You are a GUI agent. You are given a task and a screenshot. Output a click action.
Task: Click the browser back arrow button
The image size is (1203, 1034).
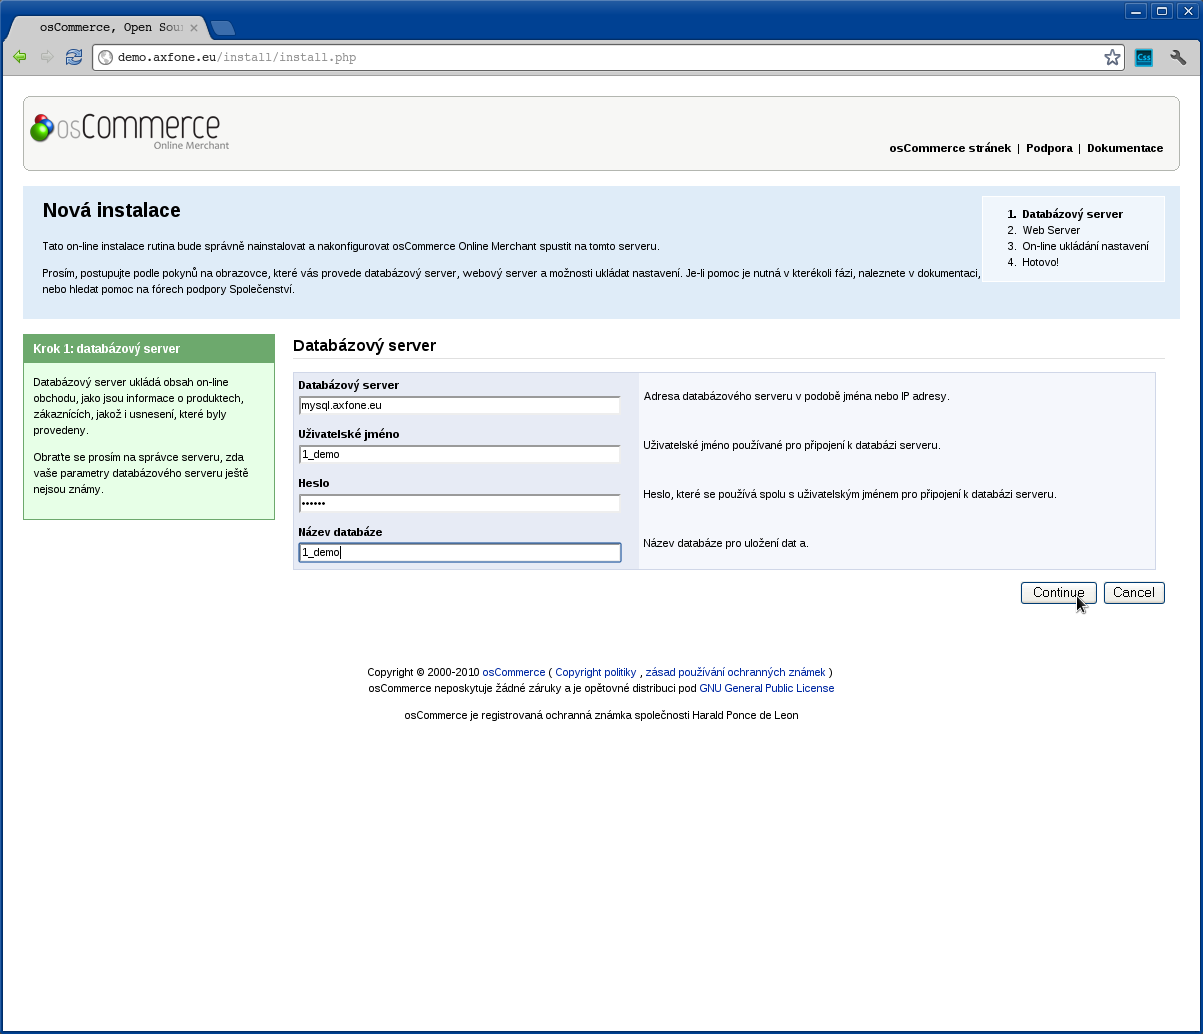(x=20, y=57)
